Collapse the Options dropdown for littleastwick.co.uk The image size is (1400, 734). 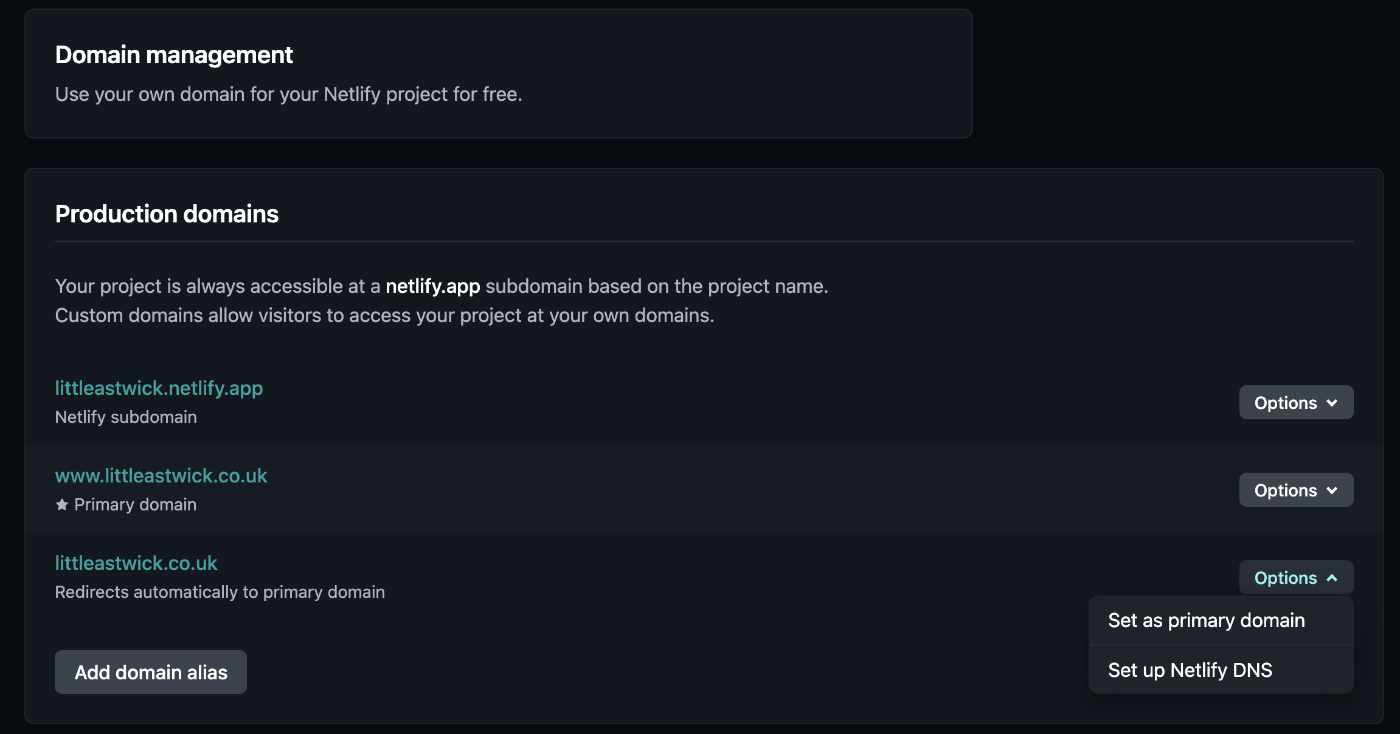tap(1295, 578)
